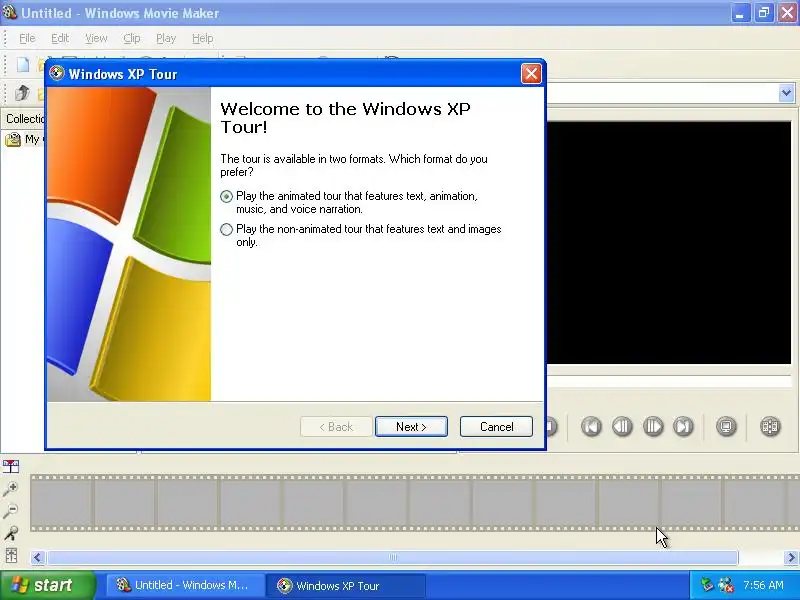This screenshot has width=800, height=600.
Task: Click the Back (skip to start) monitor button
Action: click(x=591, y=426)
